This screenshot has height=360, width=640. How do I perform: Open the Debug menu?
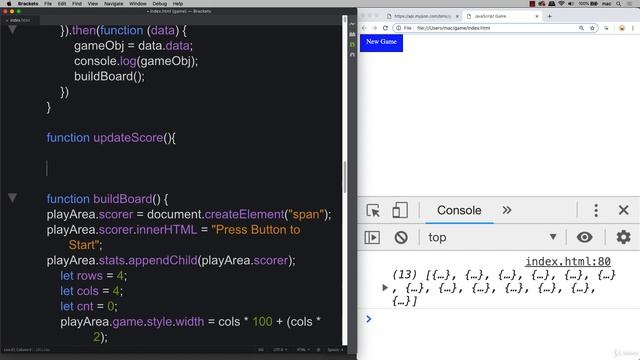click(x=160, y=4)
